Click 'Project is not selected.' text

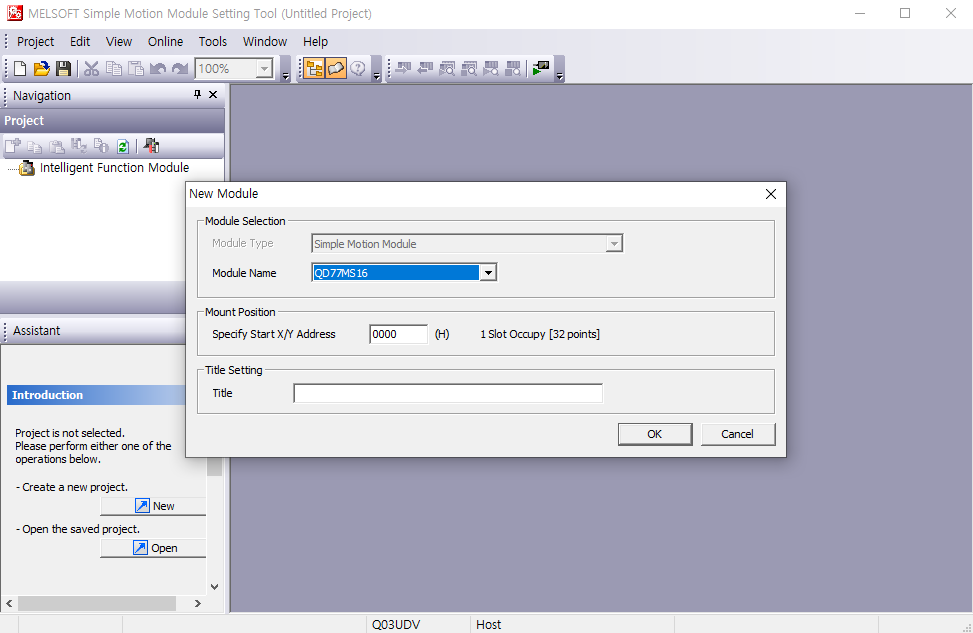coord(70,433)
